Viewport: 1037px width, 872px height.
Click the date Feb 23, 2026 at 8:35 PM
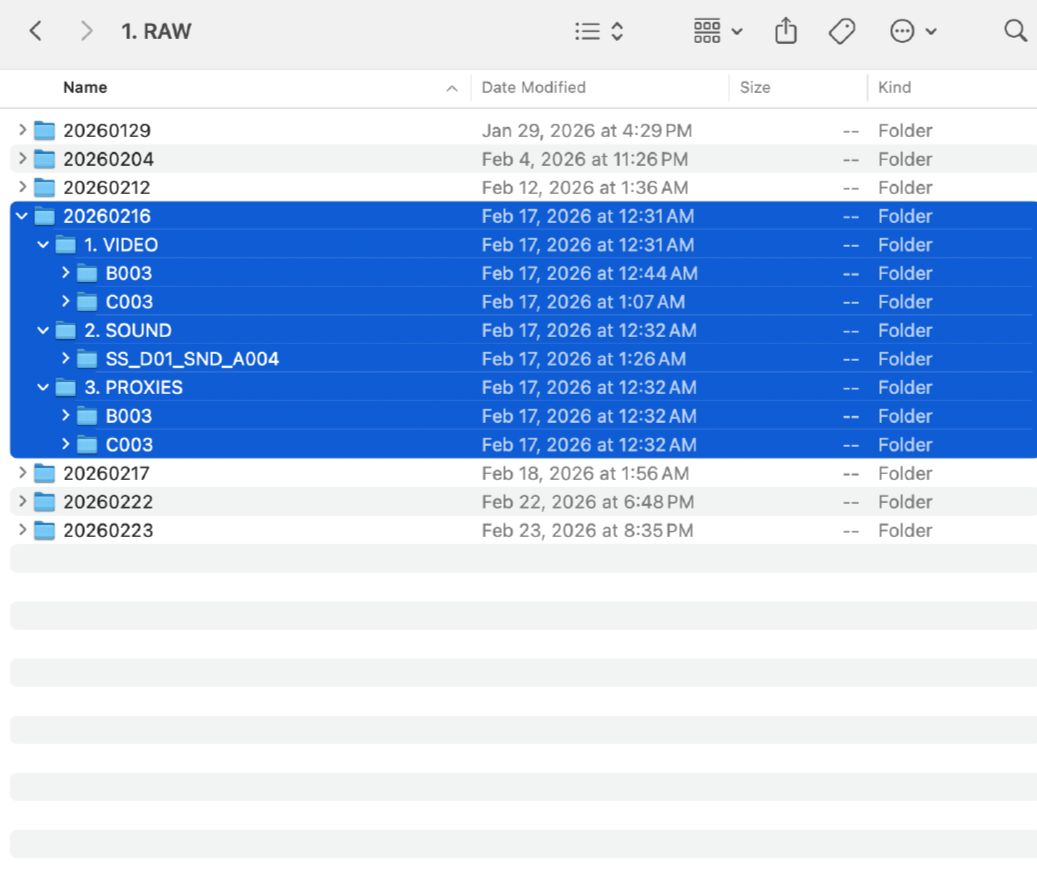[x=587, y=530]
